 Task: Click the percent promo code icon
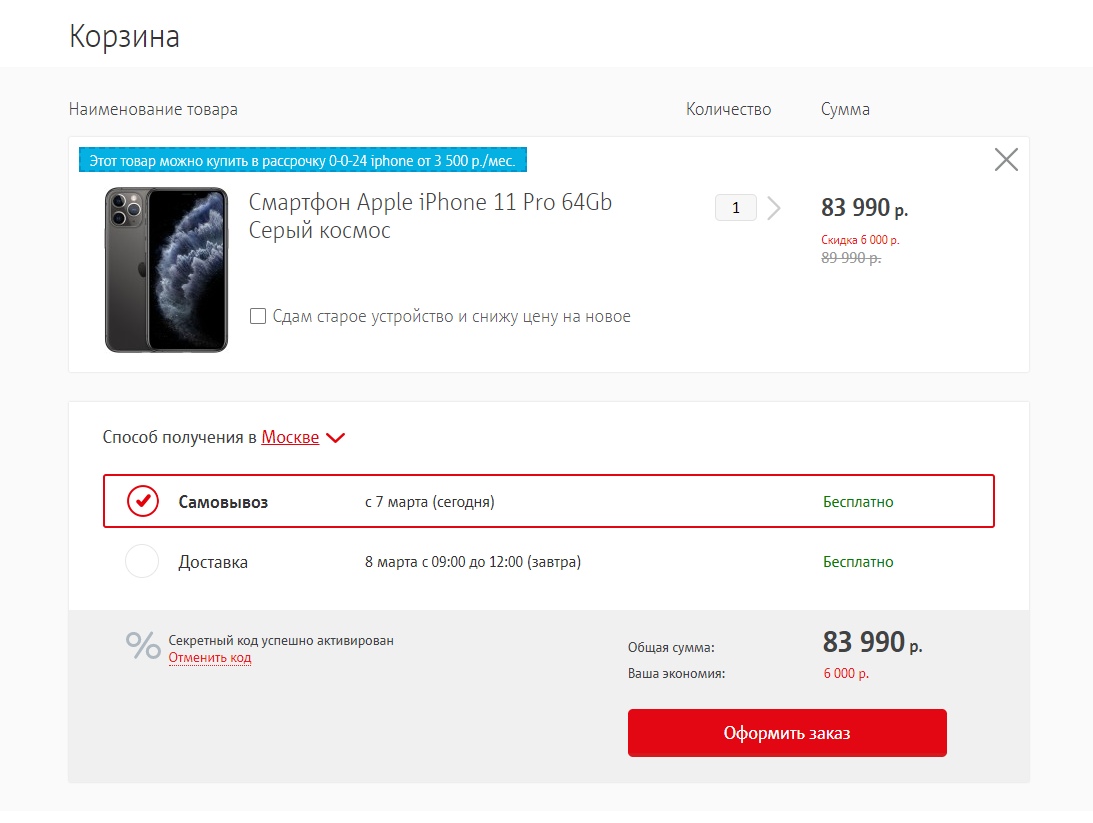click(x=143, y=645)
